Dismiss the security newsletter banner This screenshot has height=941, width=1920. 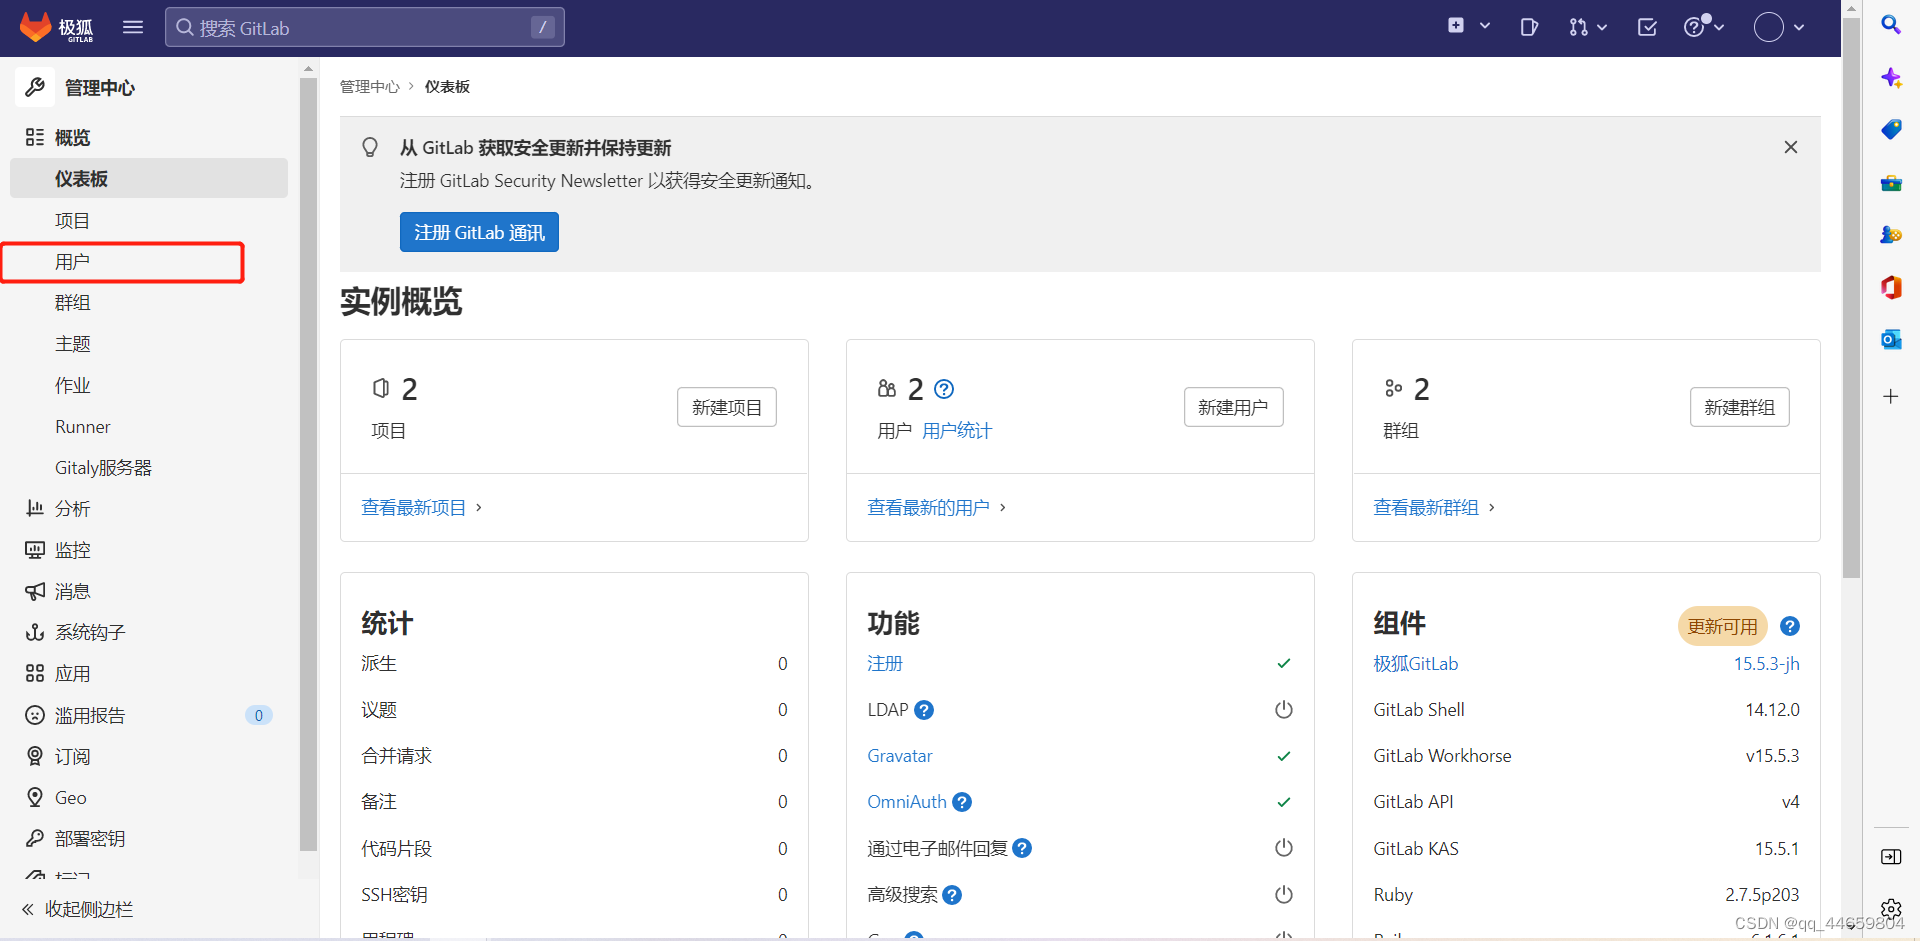(1790, 147)
